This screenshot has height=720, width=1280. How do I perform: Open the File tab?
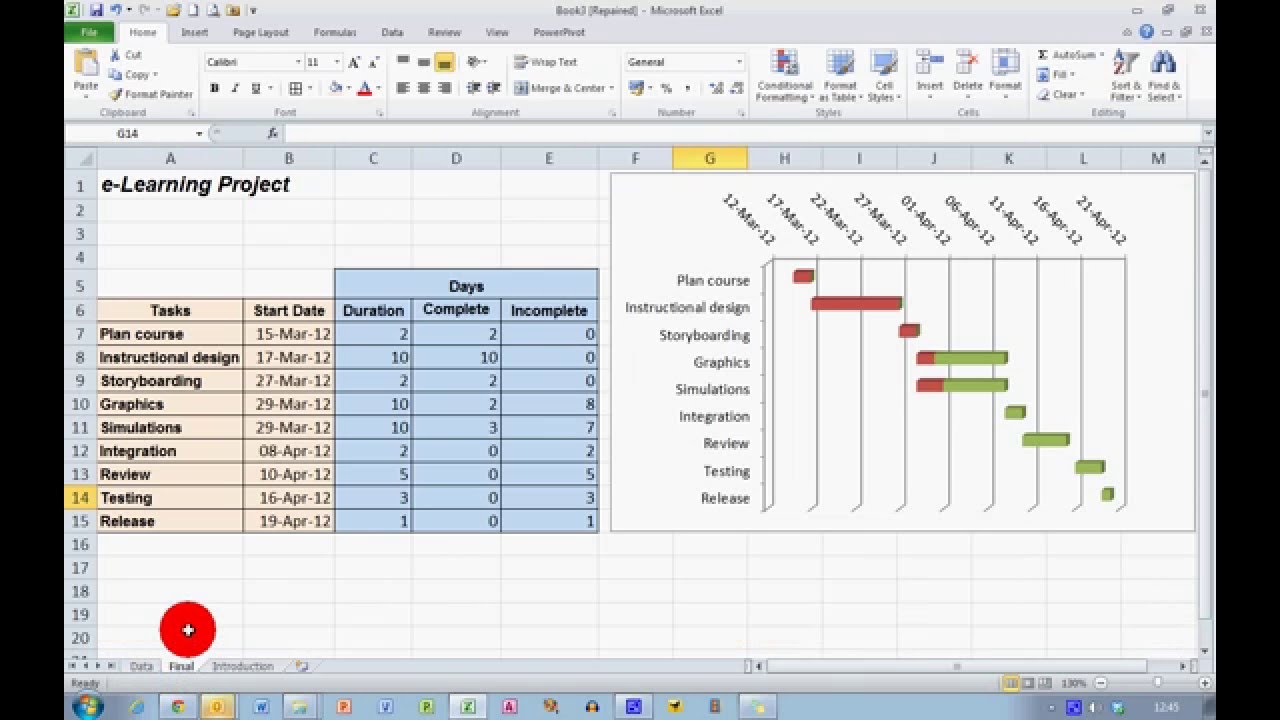[x=89, y=32]
